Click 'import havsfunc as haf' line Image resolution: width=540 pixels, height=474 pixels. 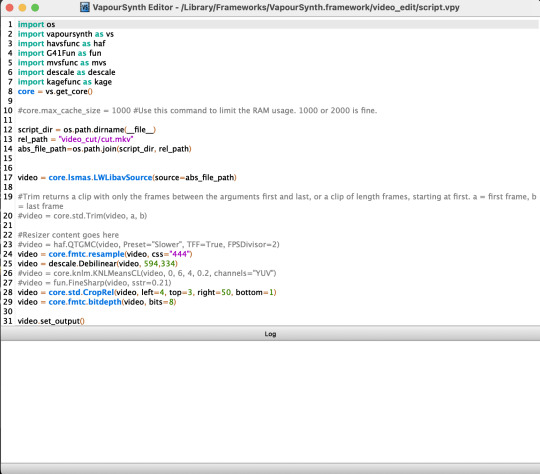click(61, 43)
